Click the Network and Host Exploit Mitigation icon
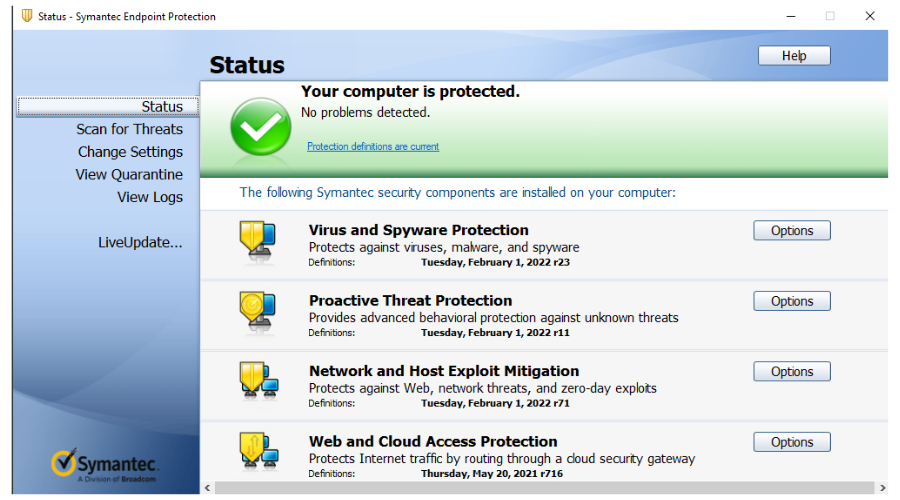 point(259,381)
